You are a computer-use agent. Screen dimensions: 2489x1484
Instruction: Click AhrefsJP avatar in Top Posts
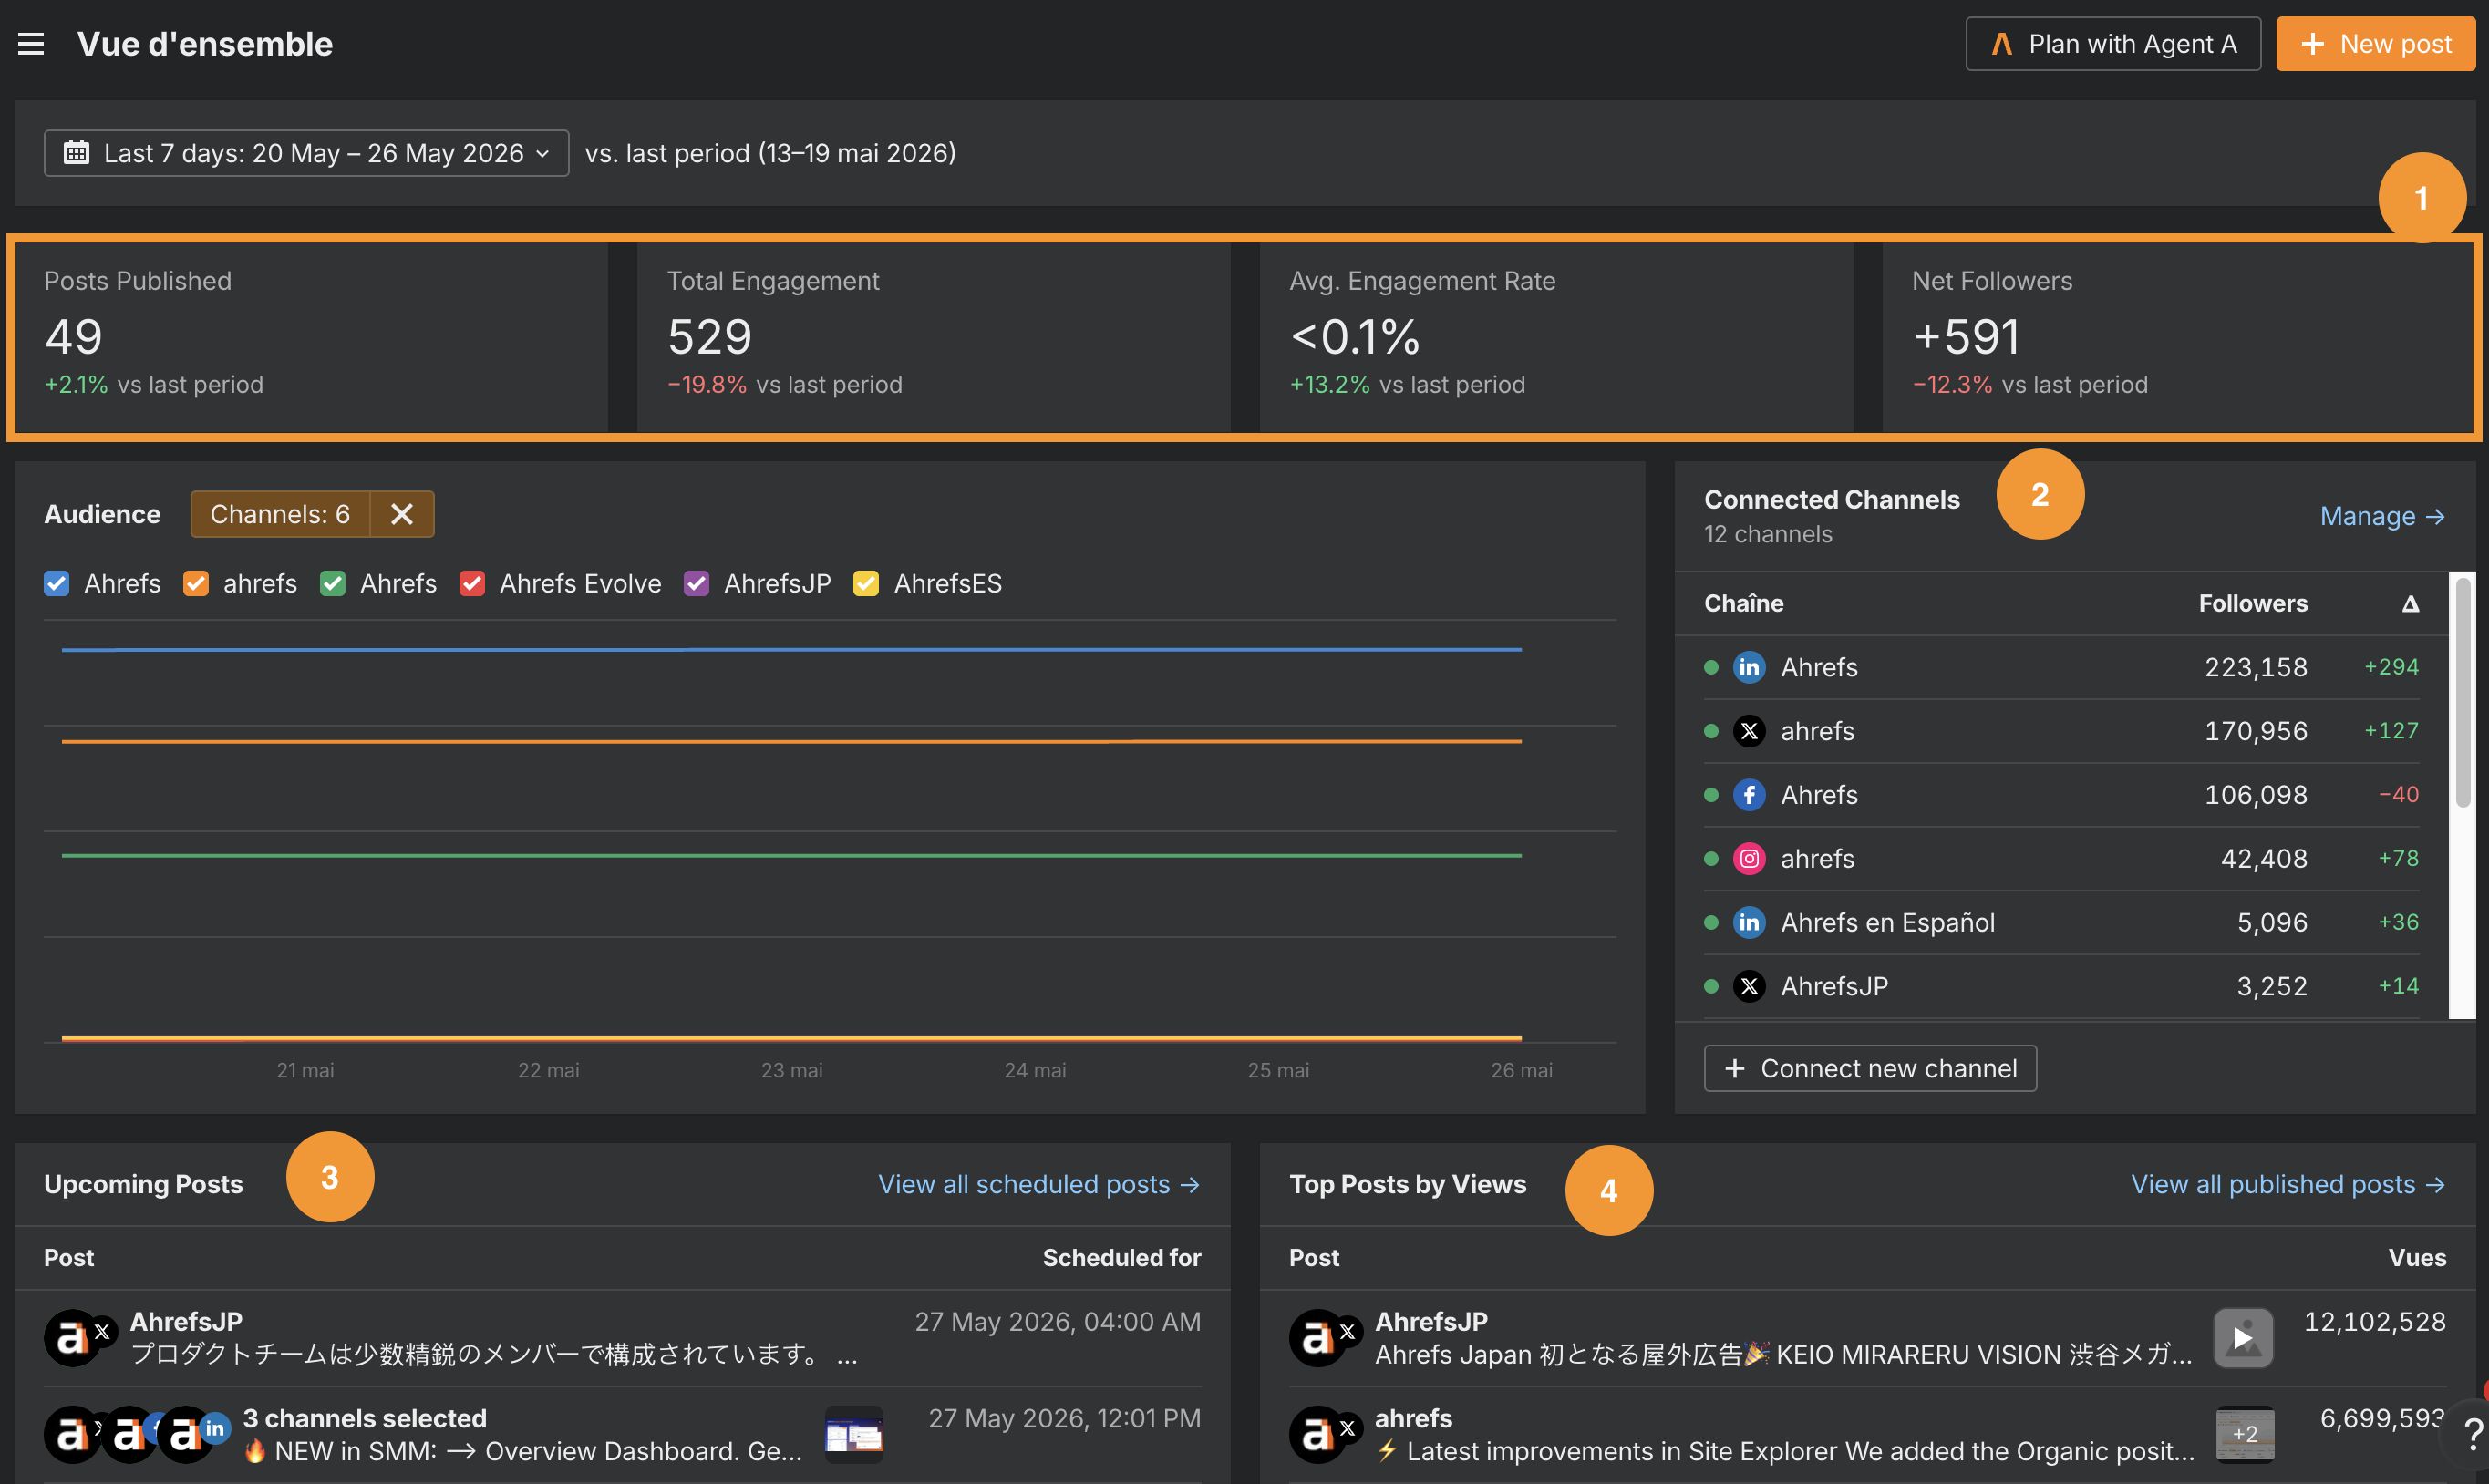click(1318, 1338)
